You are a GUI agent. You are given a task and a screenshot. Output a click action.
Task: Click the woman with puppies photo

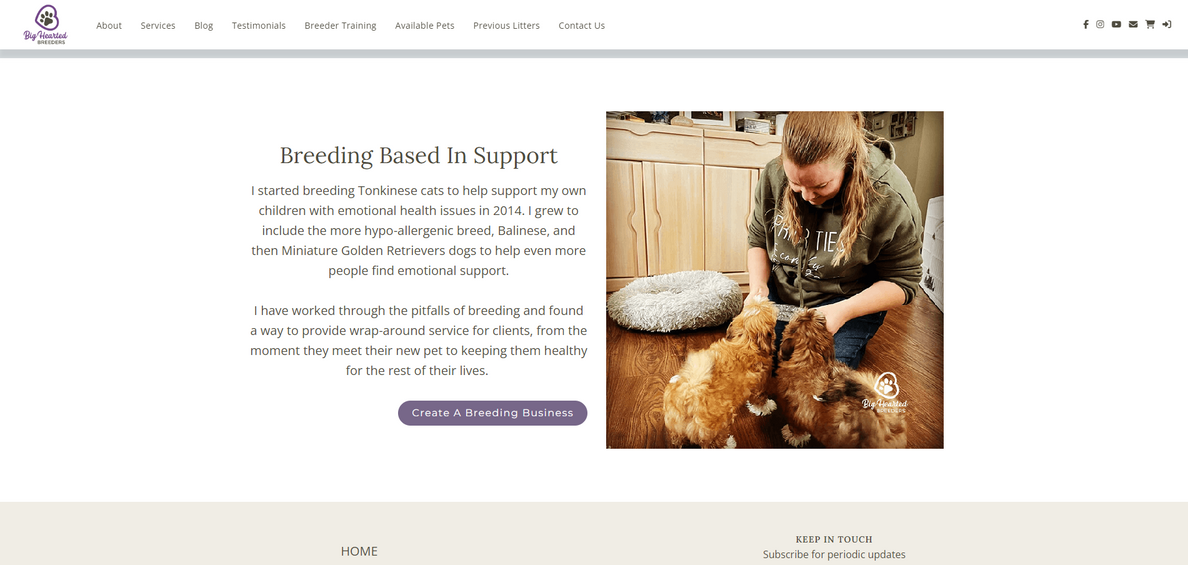pyautogui.click(x=774, y=279)
